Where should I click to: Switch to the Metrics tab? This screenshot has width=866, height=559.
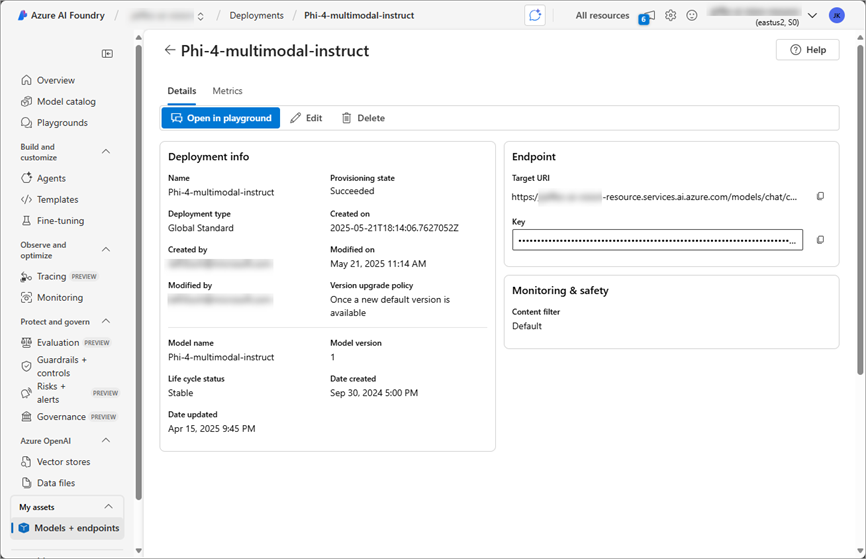click(228, 91)
